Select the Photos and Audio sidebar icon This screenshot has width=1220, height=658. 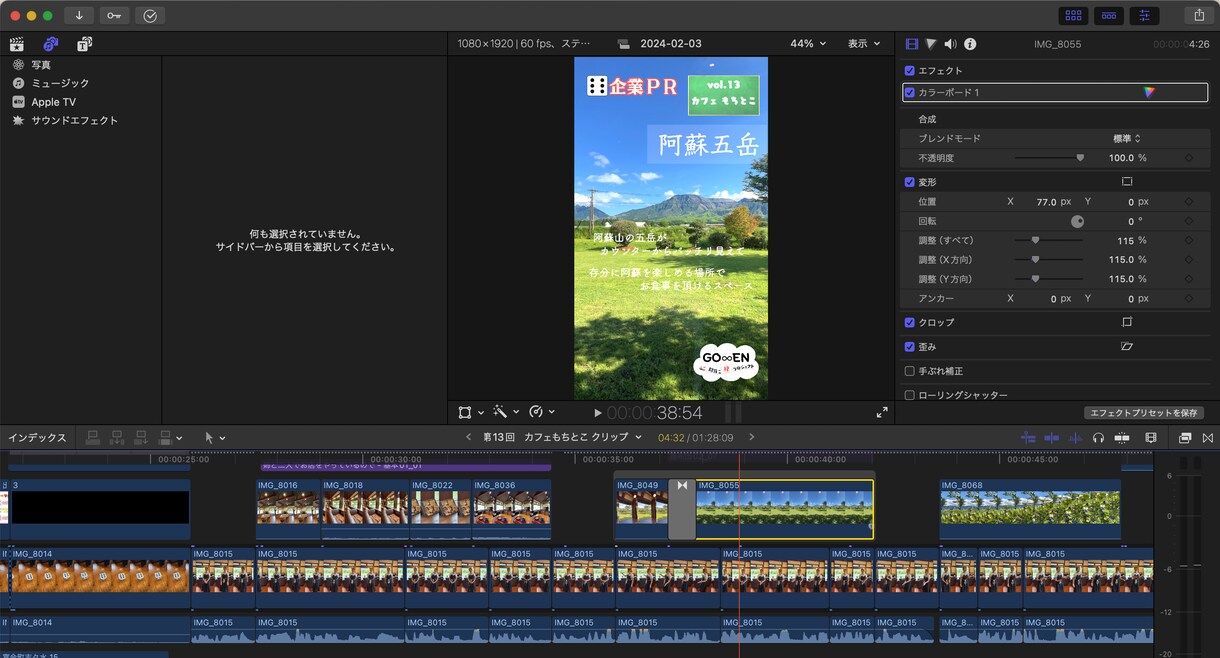click(x=51, y=44)
